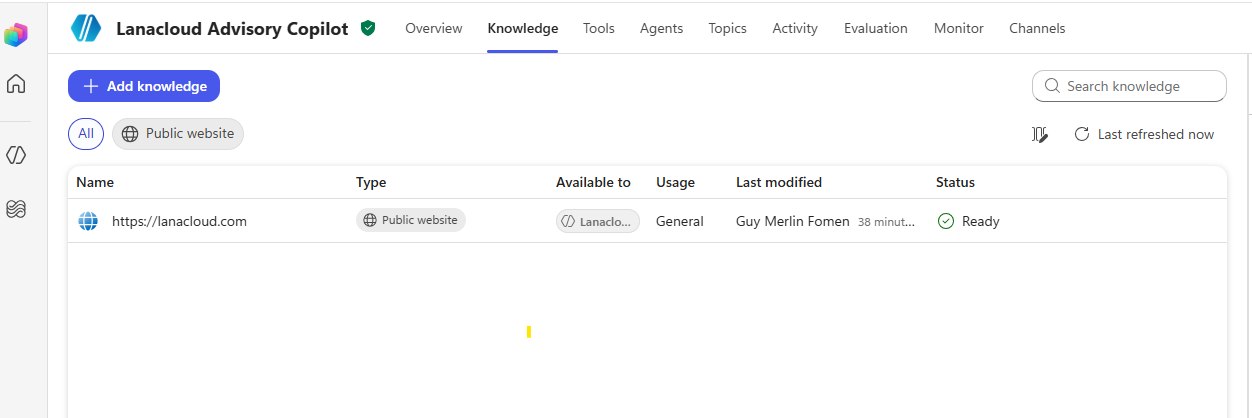The height and width of the screenshot is (418, 1252).
Task: Click the Public website type badge in row
Action: pos(411,220)
